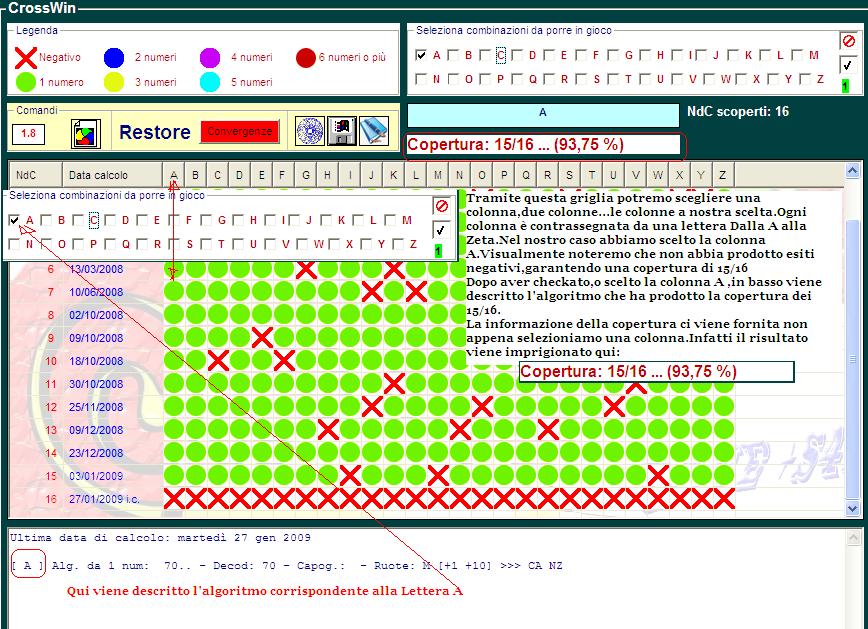Screen dimensions: 868x629
Task: Click the date 03/01/2009 in row 15
Action: click(x=96, y=476)
